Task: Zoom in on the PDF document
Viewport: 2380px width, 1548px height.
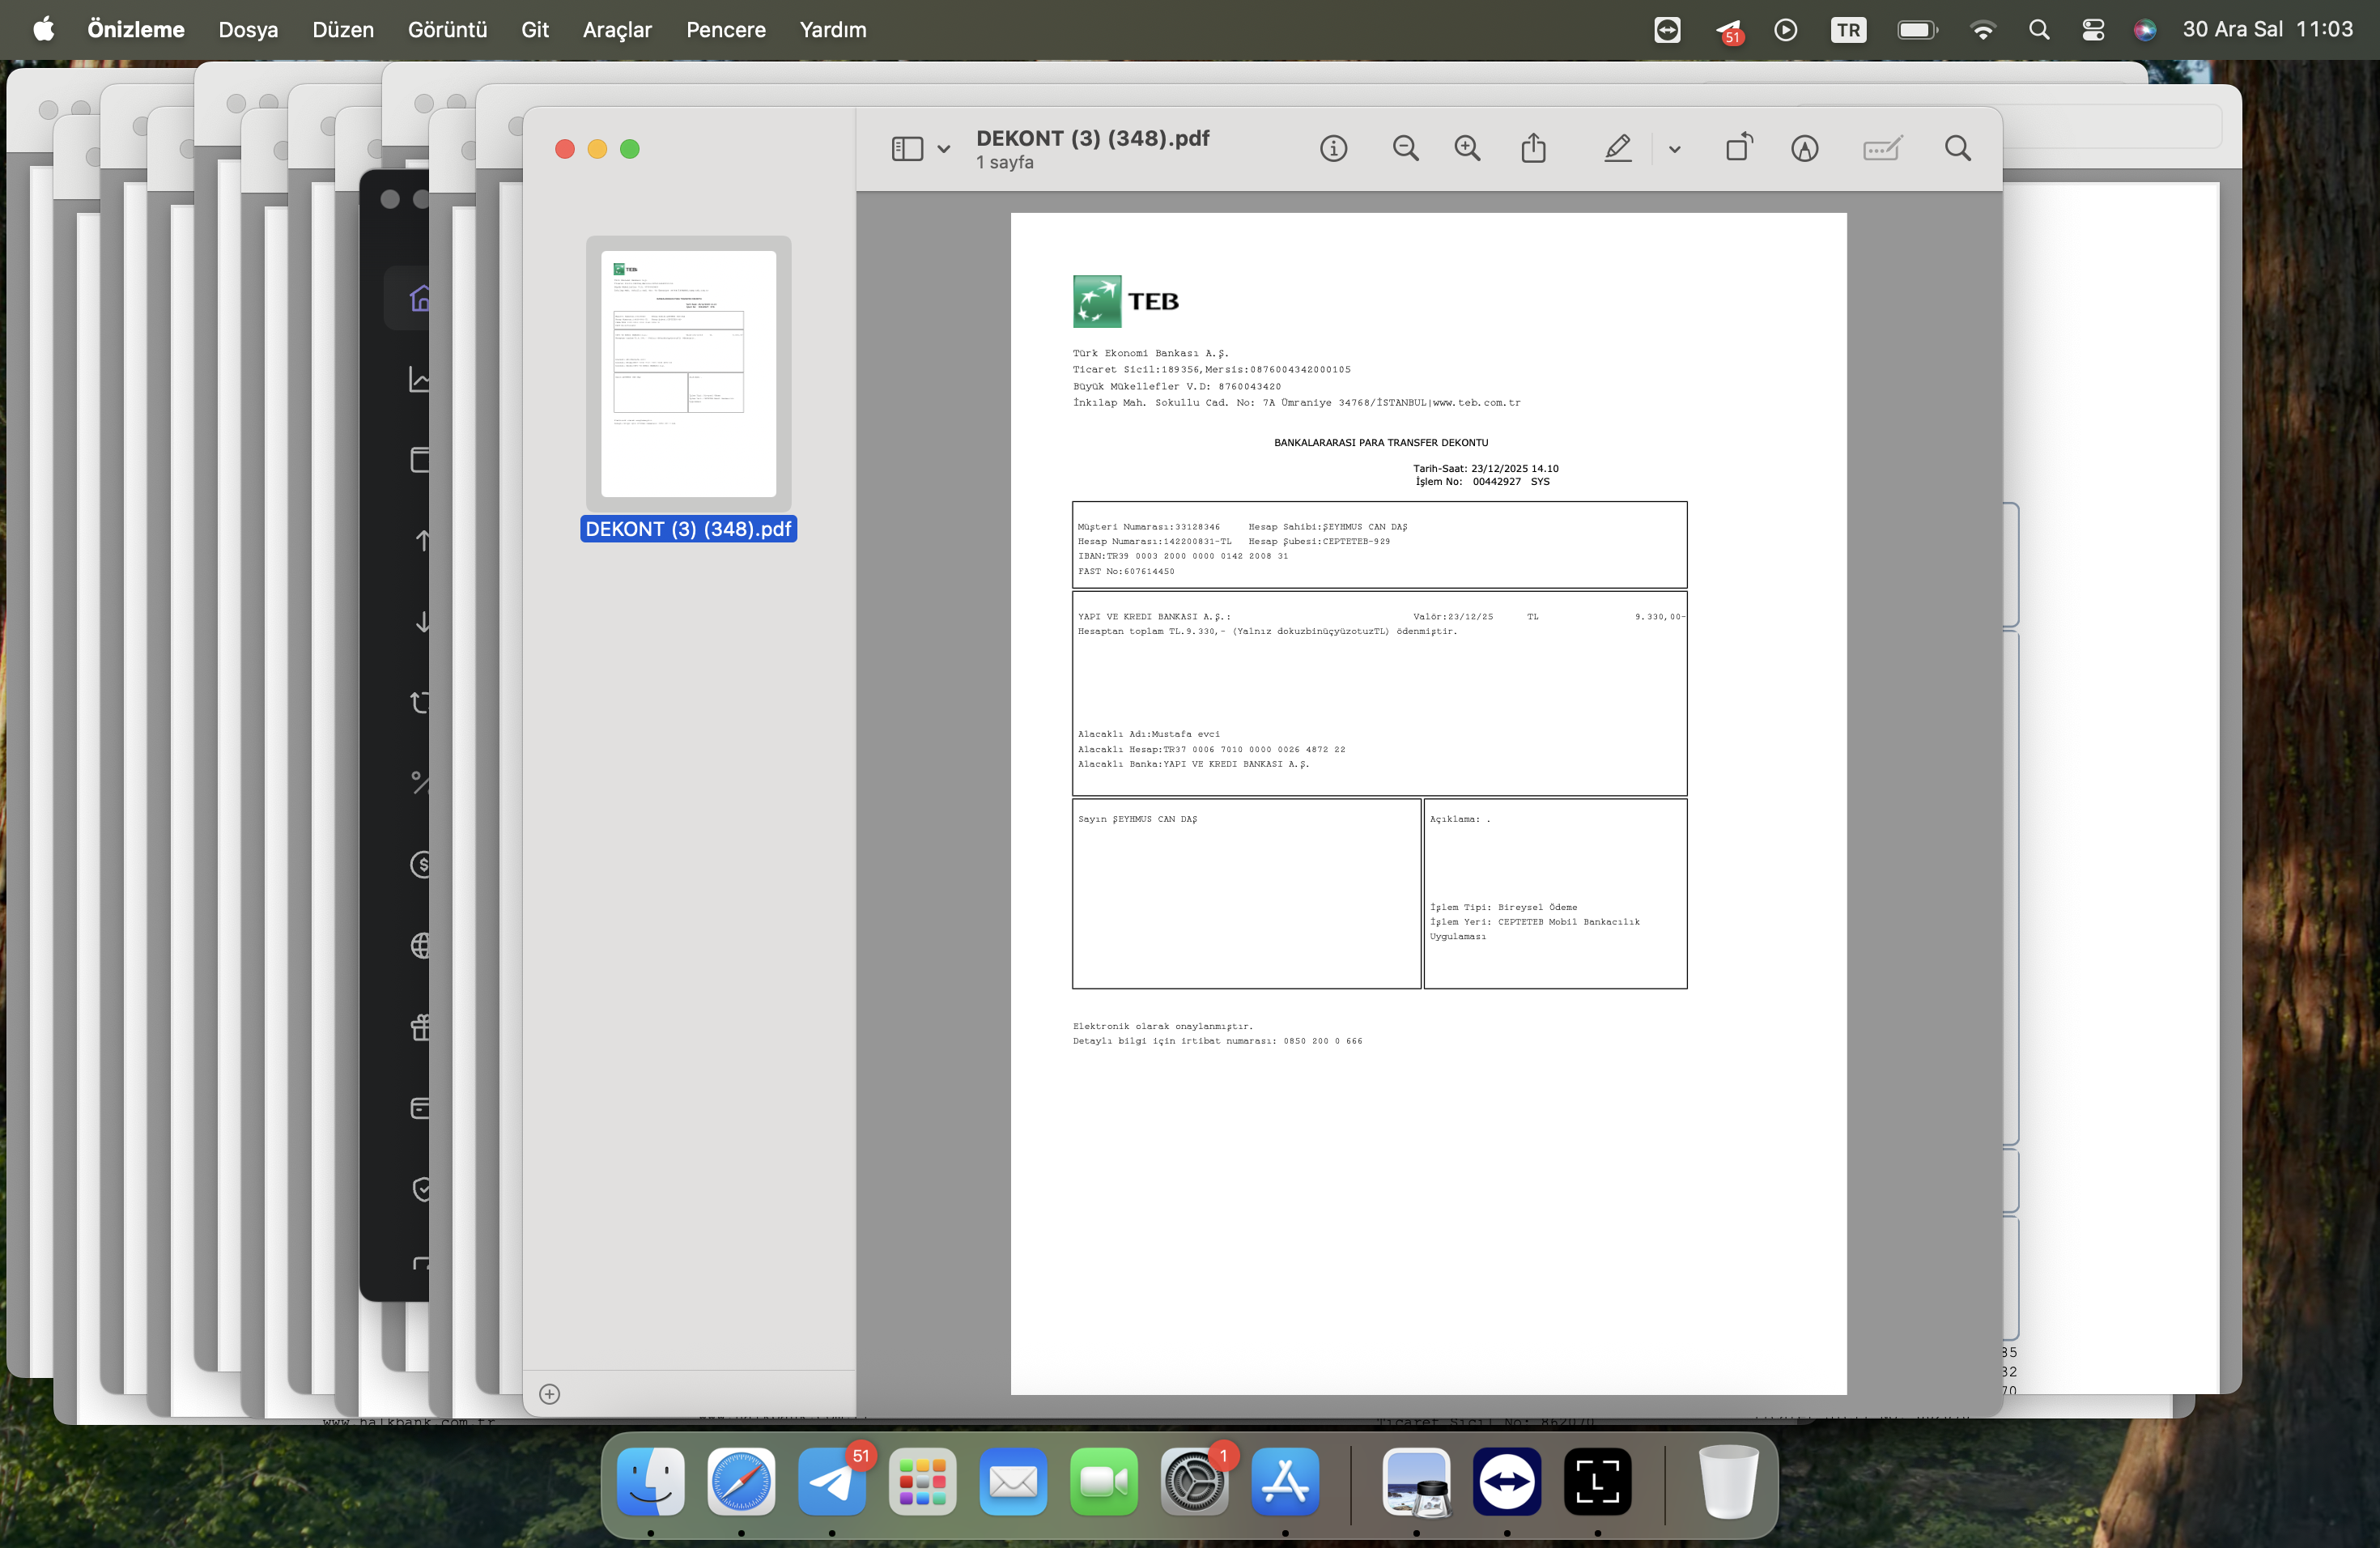Action: pos(1467,149)
